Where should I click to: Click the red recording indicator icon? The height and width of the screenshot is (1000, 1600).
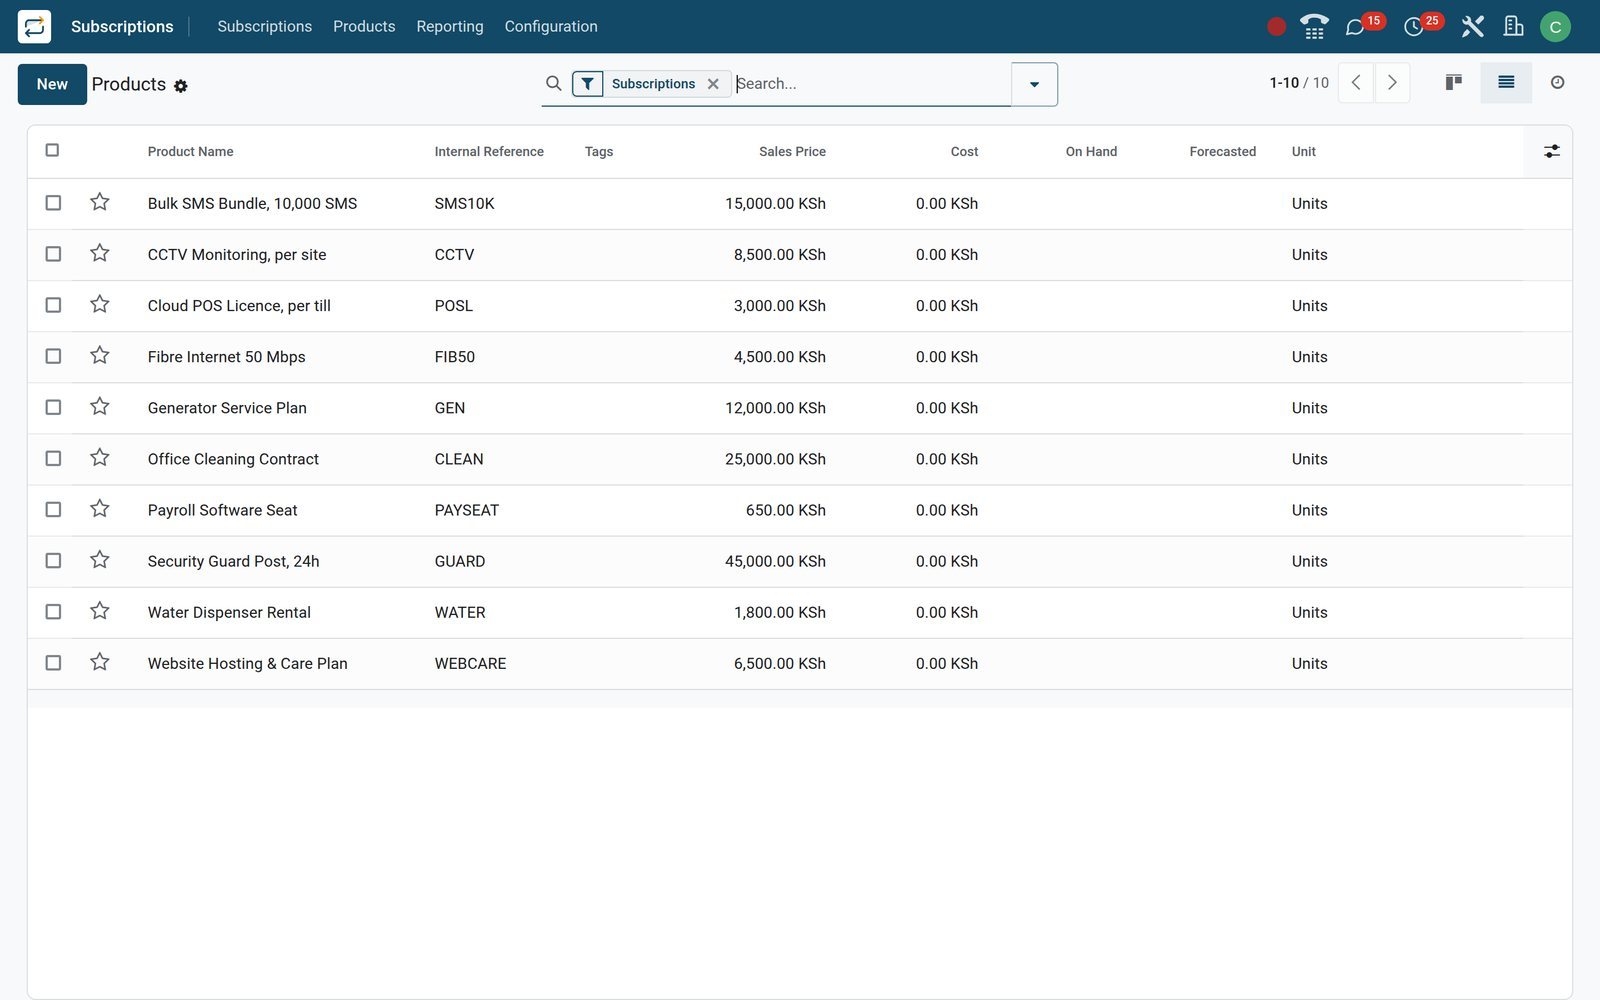[1276, 27]
